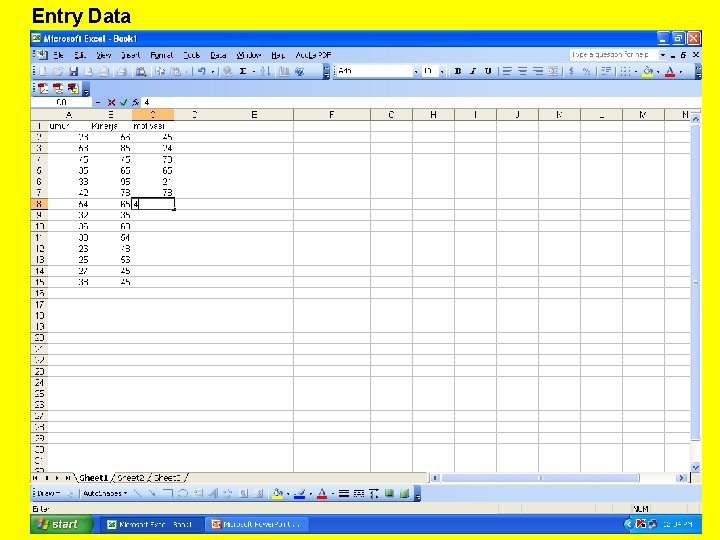Click the Insert Hyperlink icon
Viewport: 720px width, 540px height.
pyautogui.click(x=228, y=72)
